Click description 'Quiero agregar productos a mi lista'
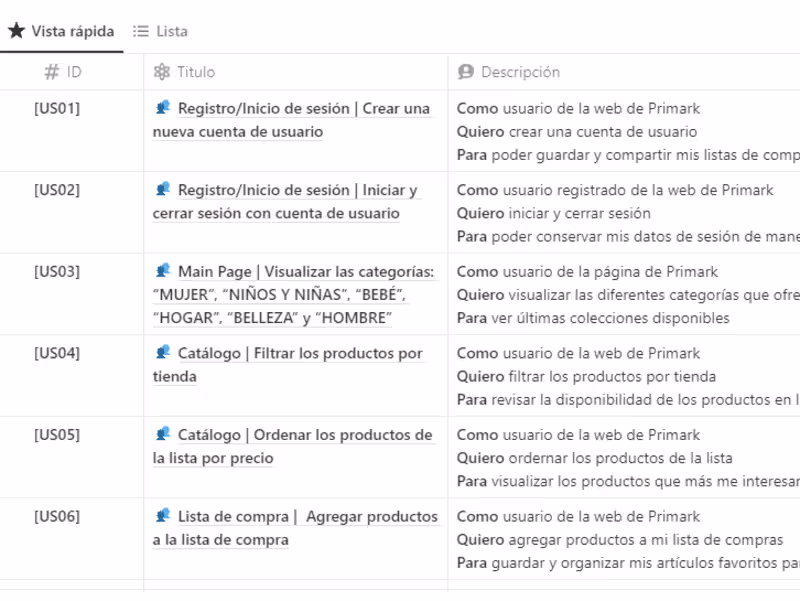The width and height of the screenshot is (800, 601). click(x=619, y=540)
